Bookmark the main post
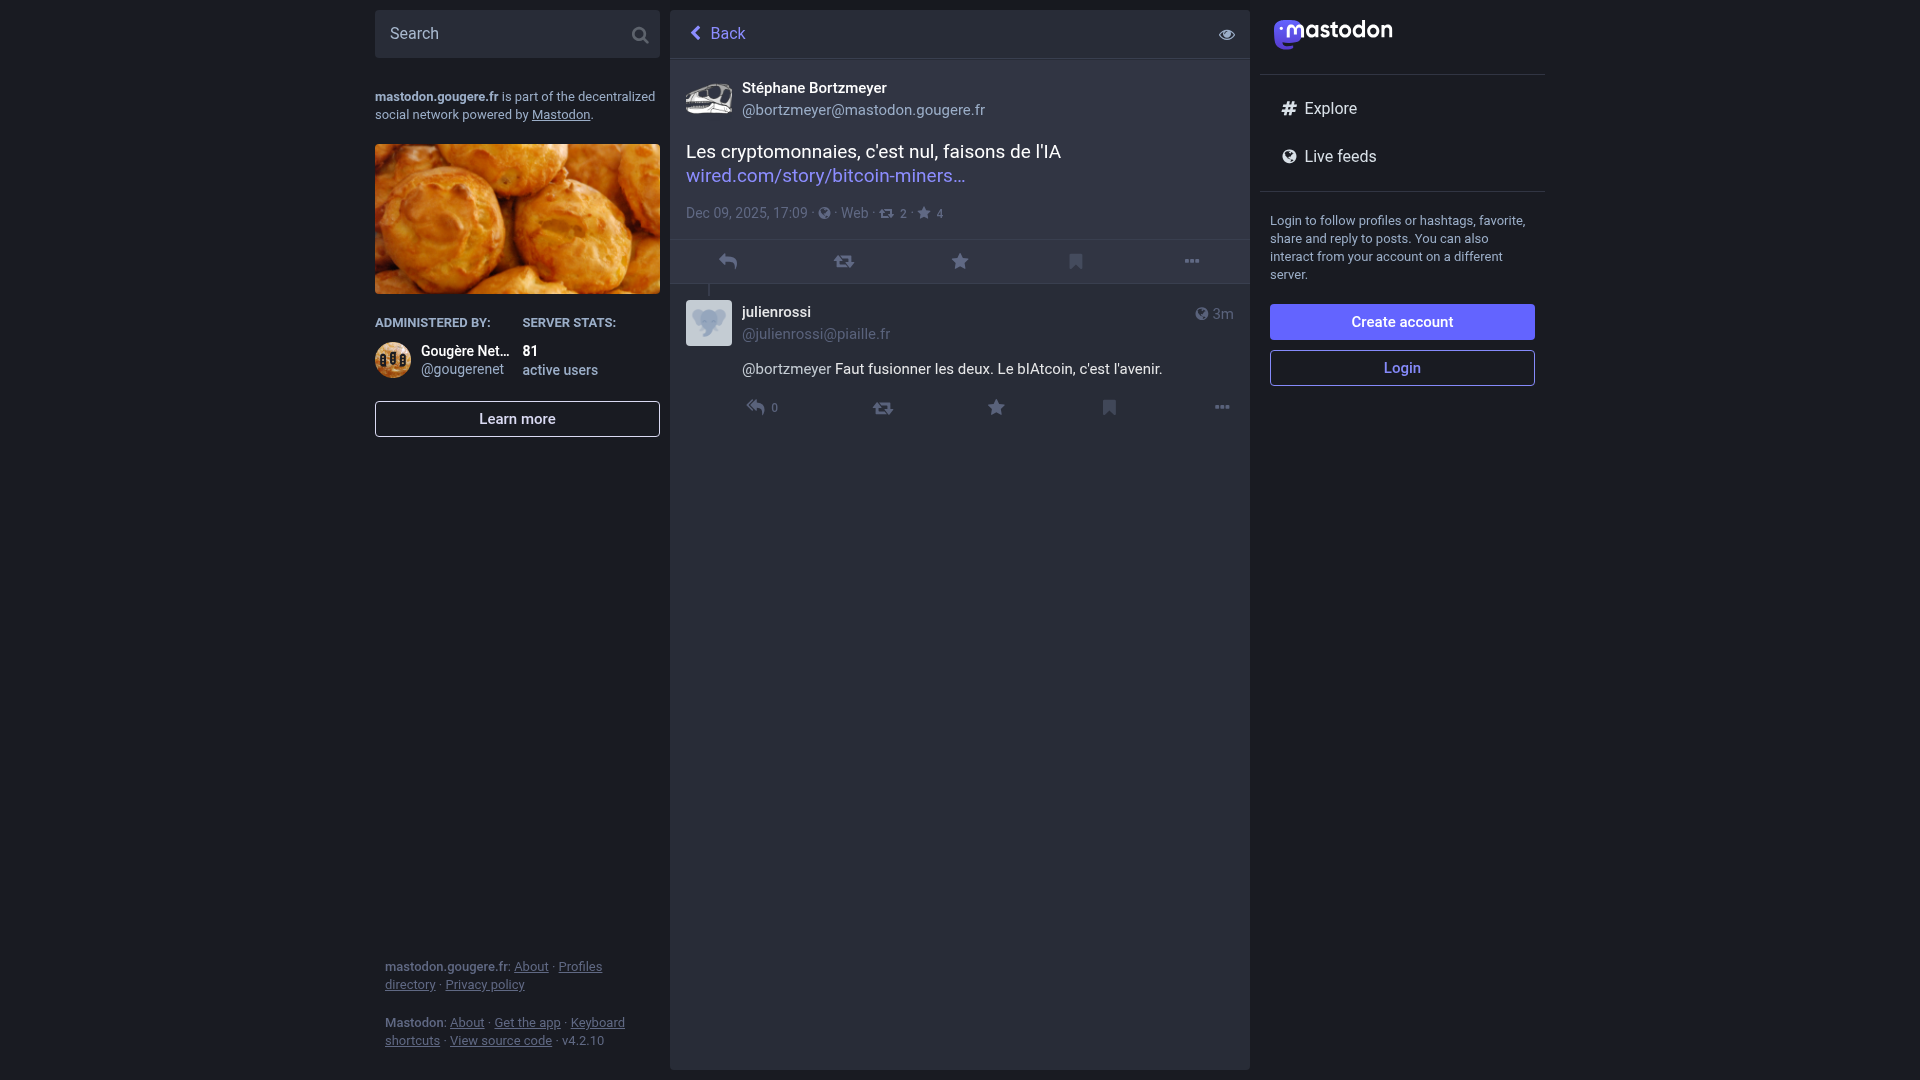Viewport: 1920px width, 1080px height. (1076, 261)
